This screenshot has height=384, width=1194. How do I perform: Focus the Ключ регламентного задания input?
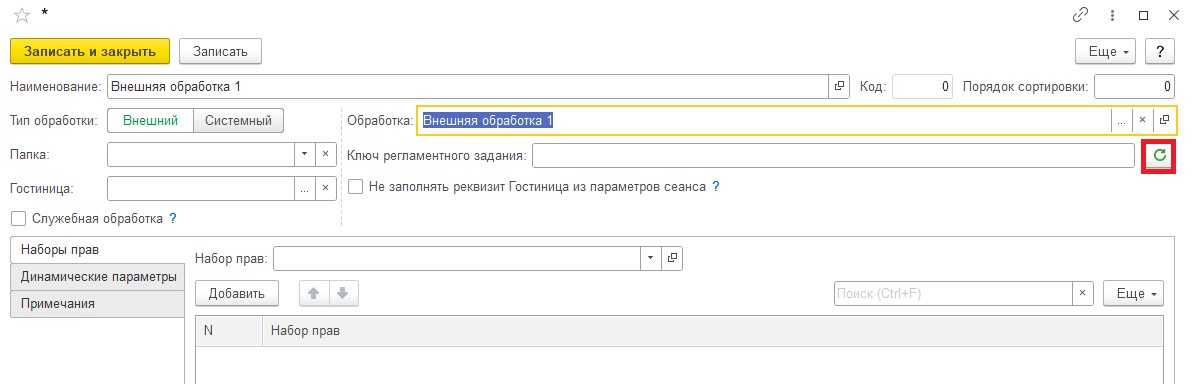[x=834, y=155]
